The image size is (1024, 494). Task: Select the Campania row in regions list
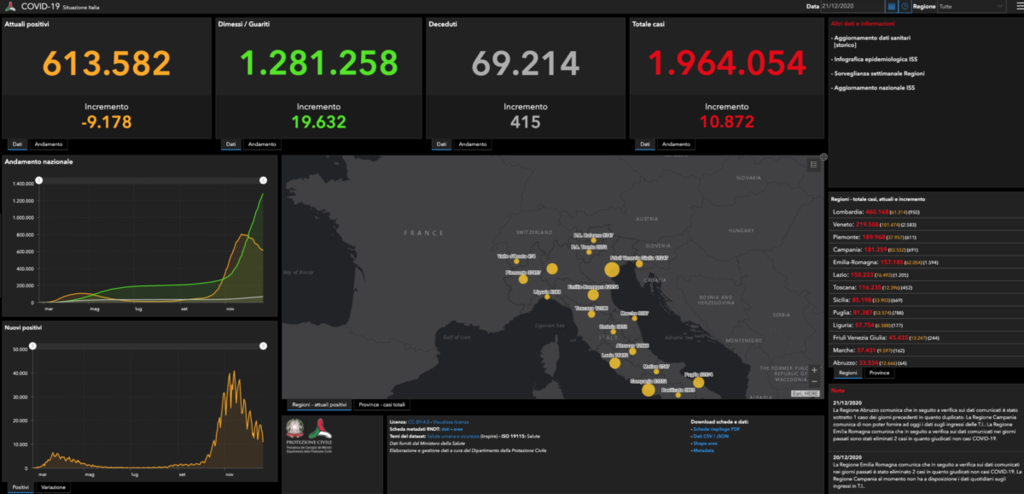(x=924, y=249)
